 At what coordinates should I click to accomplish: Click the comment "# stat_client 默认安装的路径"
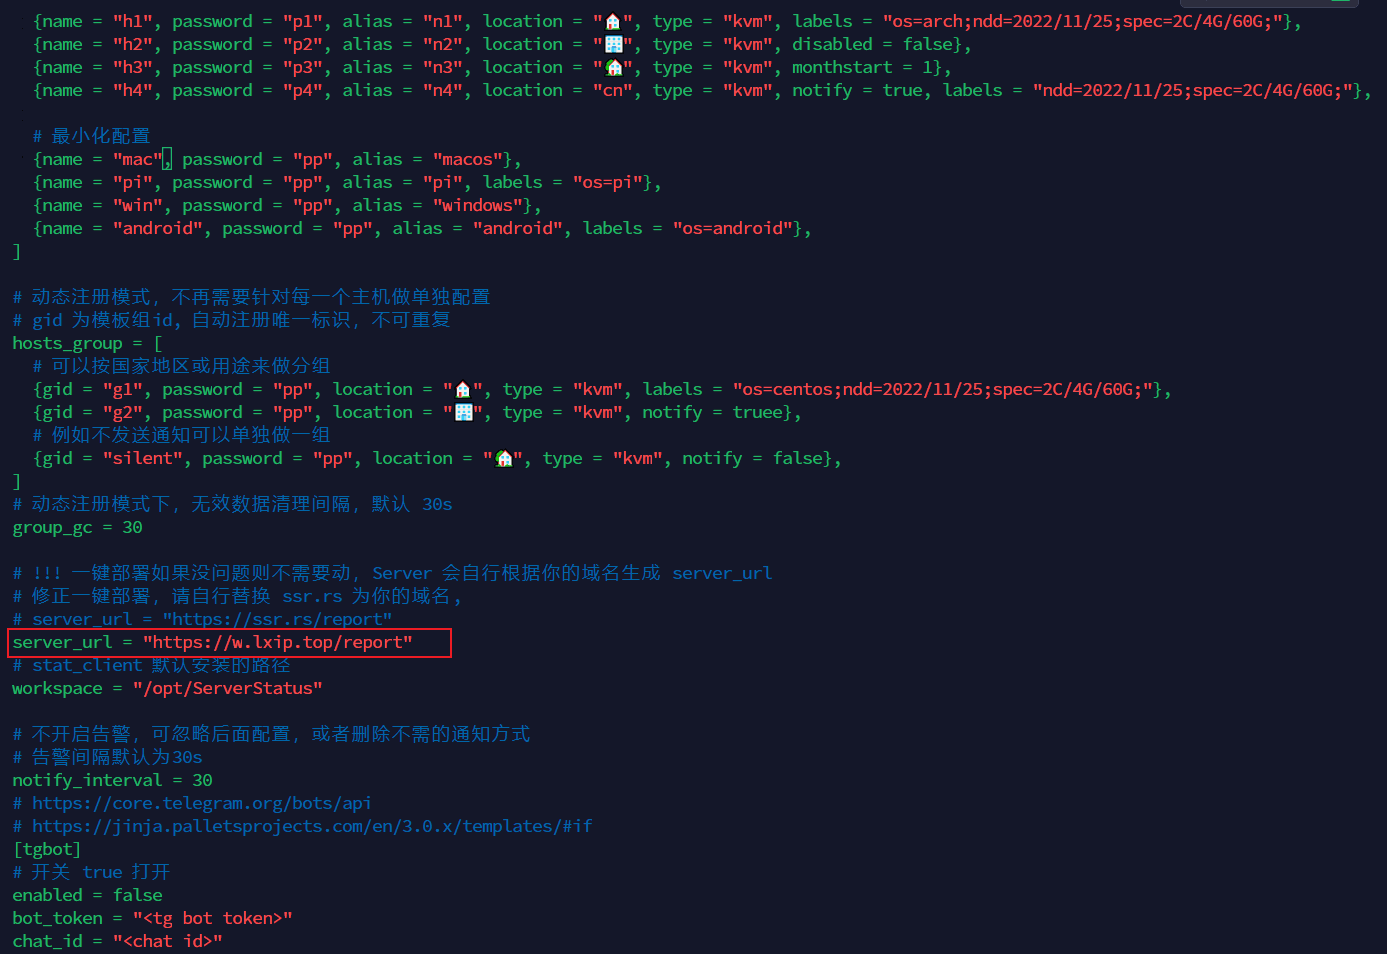(151, 665)
